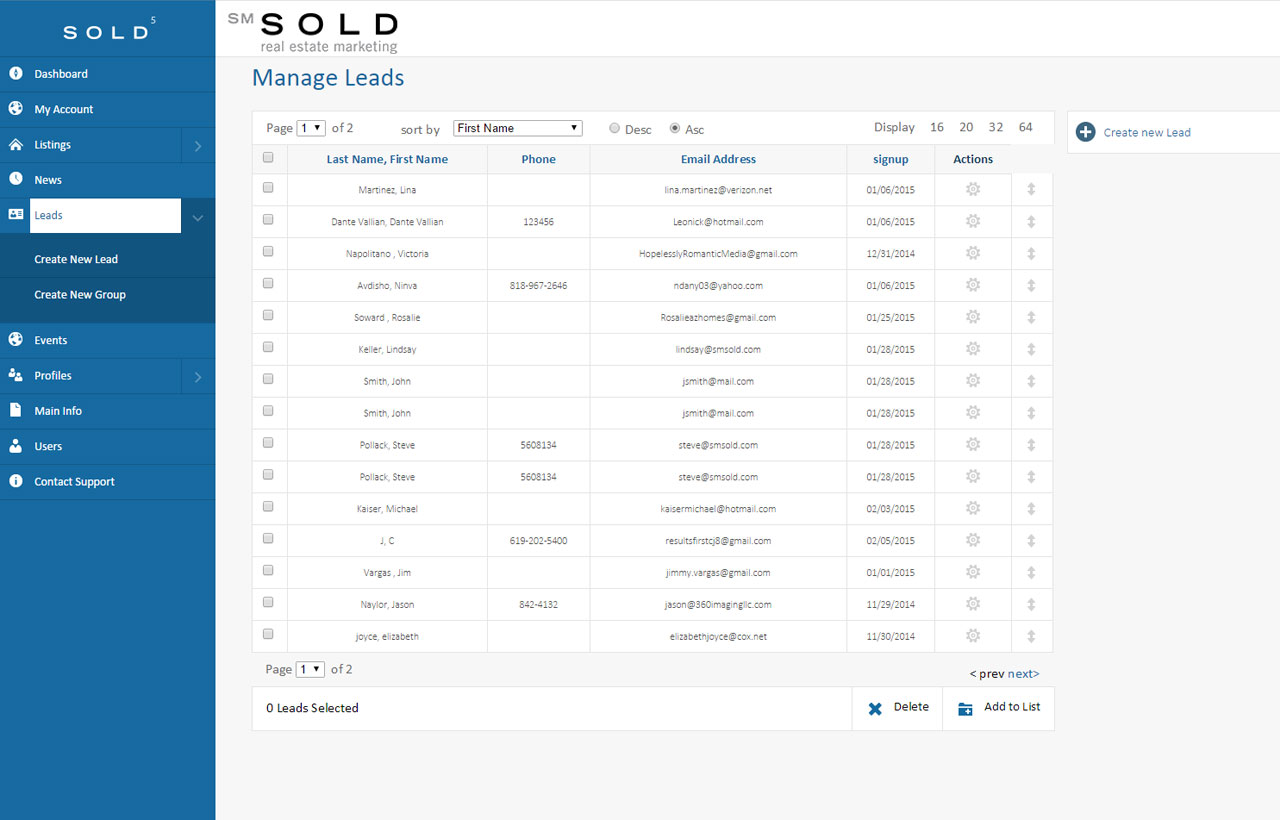
Task: Expand the Listings submenu arrow
Action: (x=198, y=145)
